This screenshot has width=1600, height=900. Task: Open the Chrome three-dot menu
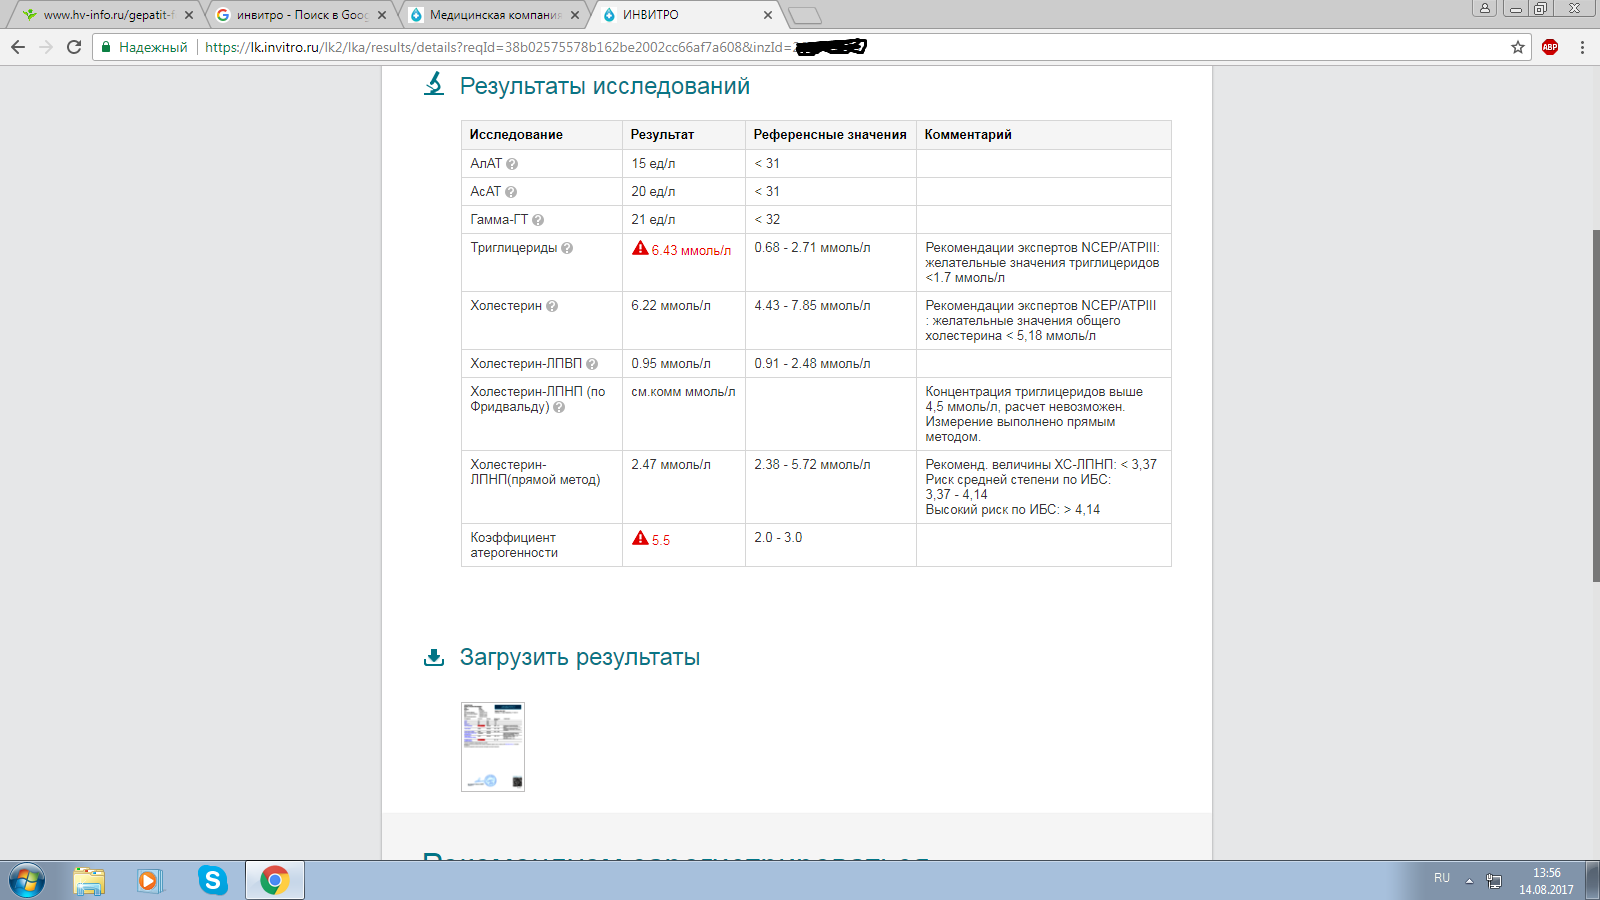coord(1582,47)
